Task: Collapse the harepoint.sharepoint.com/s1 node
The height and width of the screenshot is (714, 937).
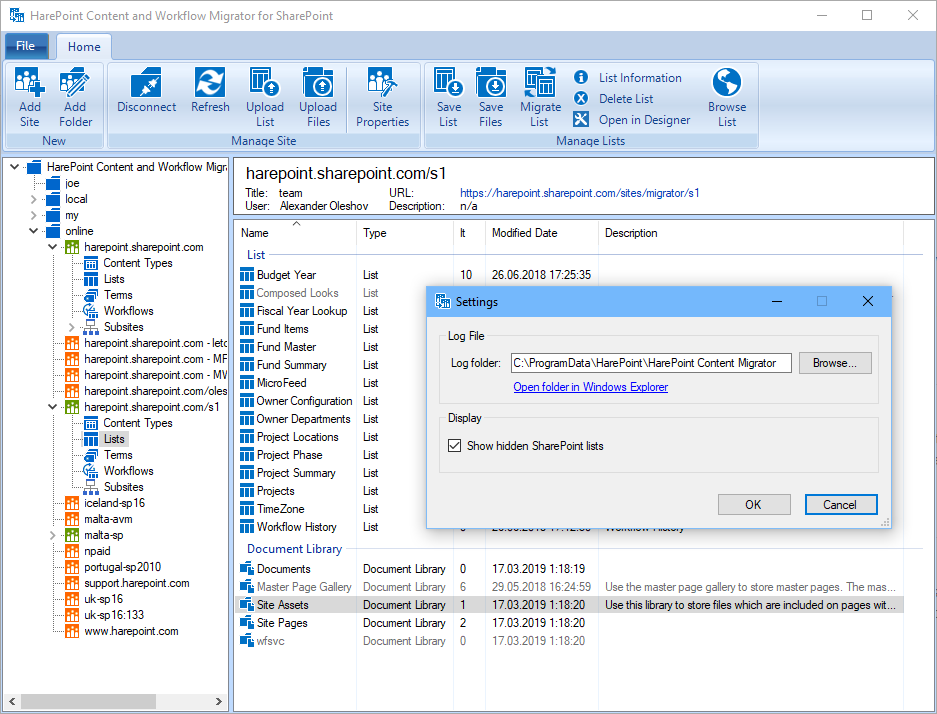Action: [x=53, y=407]
